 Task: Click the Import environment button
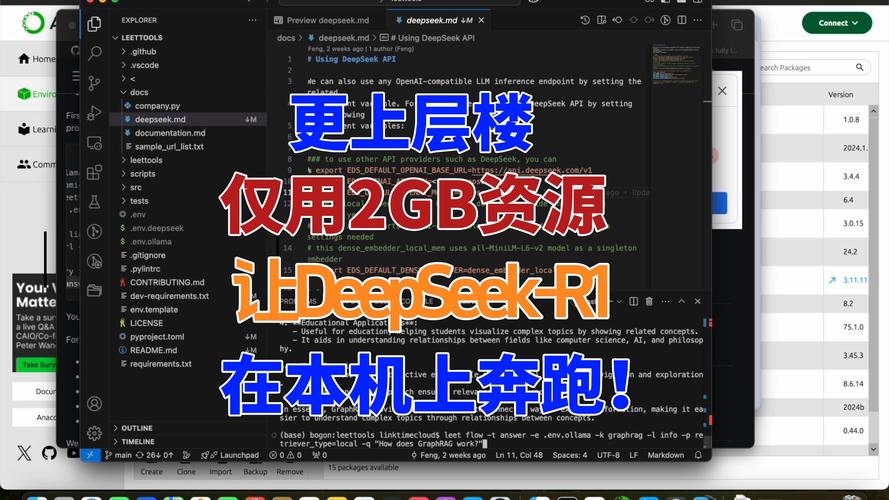click(x=221, y=472)
